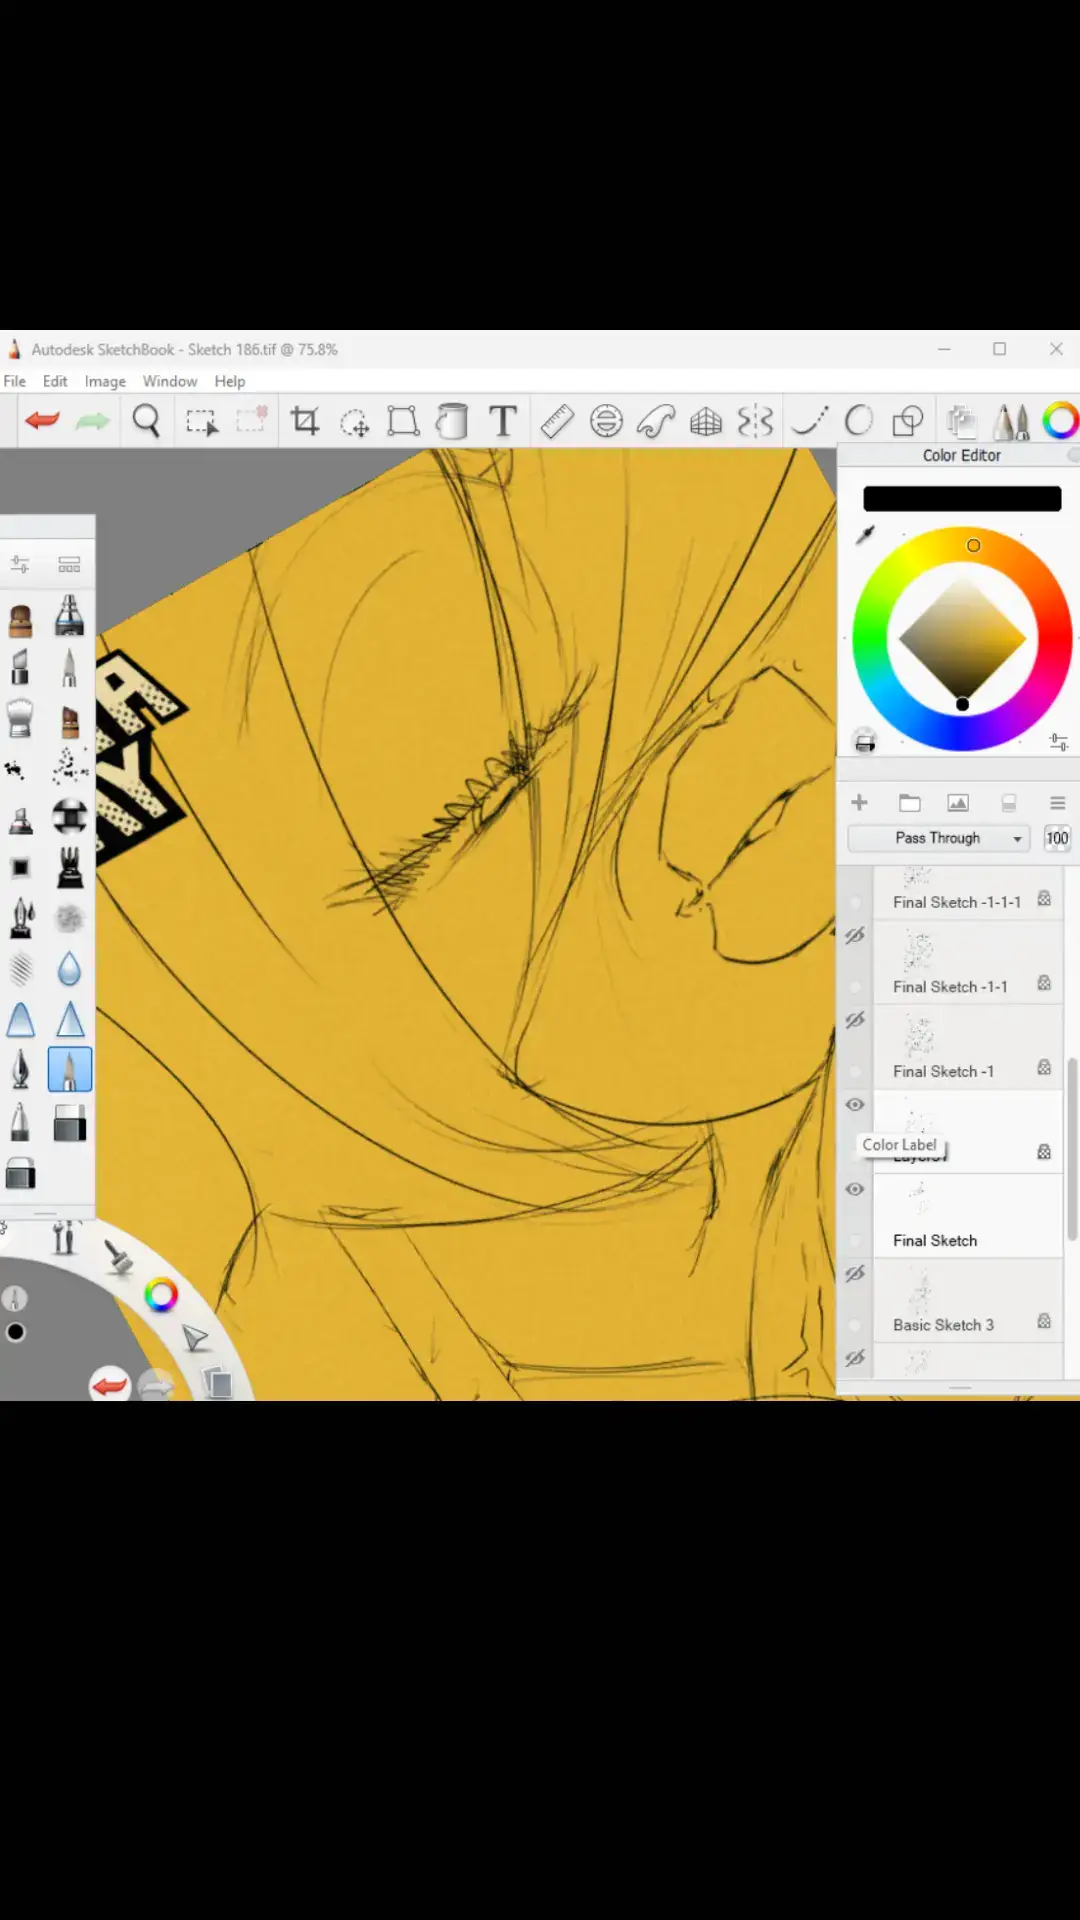Open the layer panel hamburger menu
This screenshot has height=1920, width=1080.
coord(1057,803)
